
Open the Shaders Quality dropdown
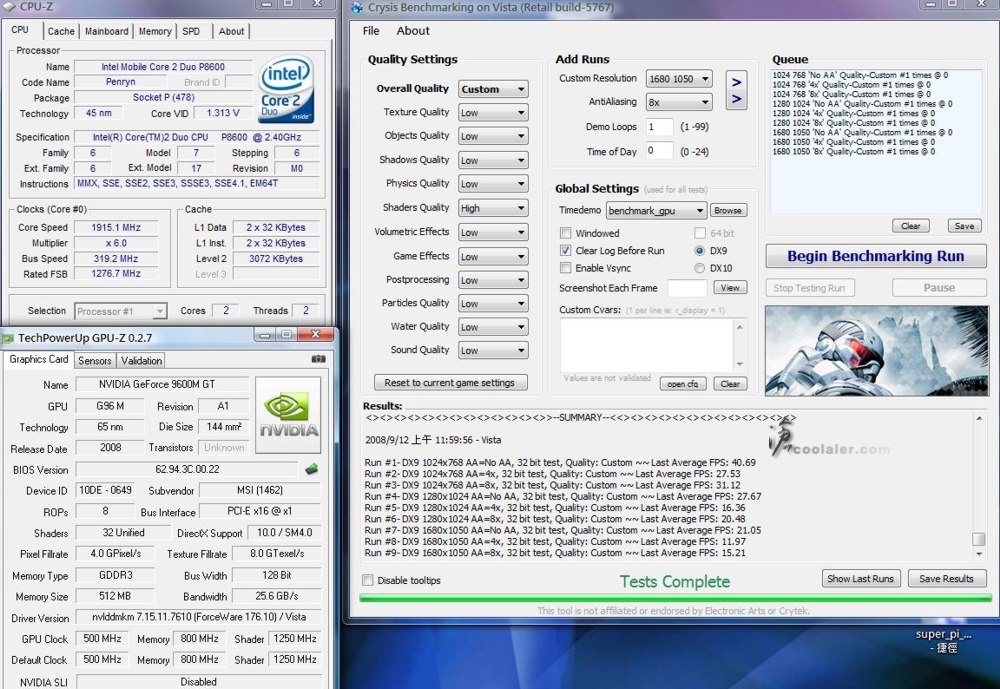pos(493,208)
